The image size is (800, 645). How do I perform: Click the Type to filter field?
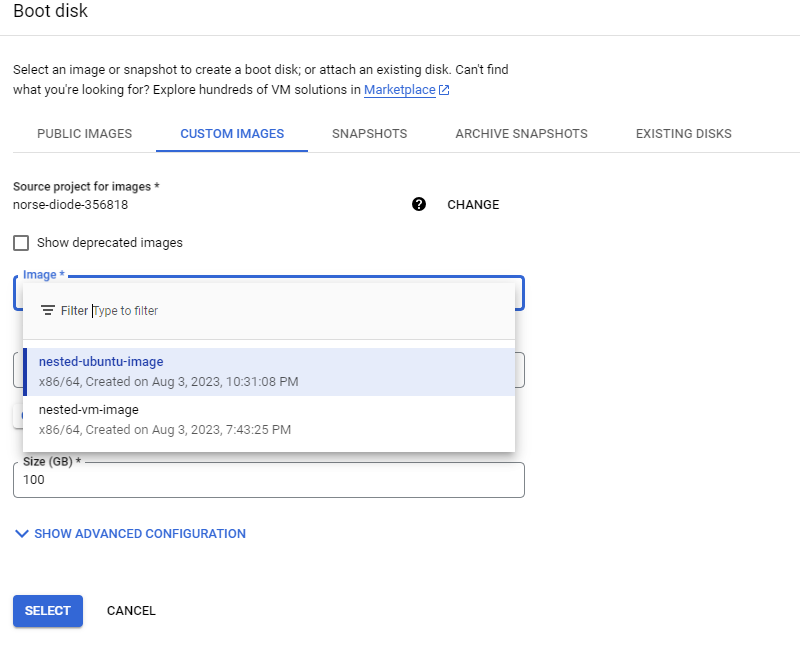click(301, 311)
